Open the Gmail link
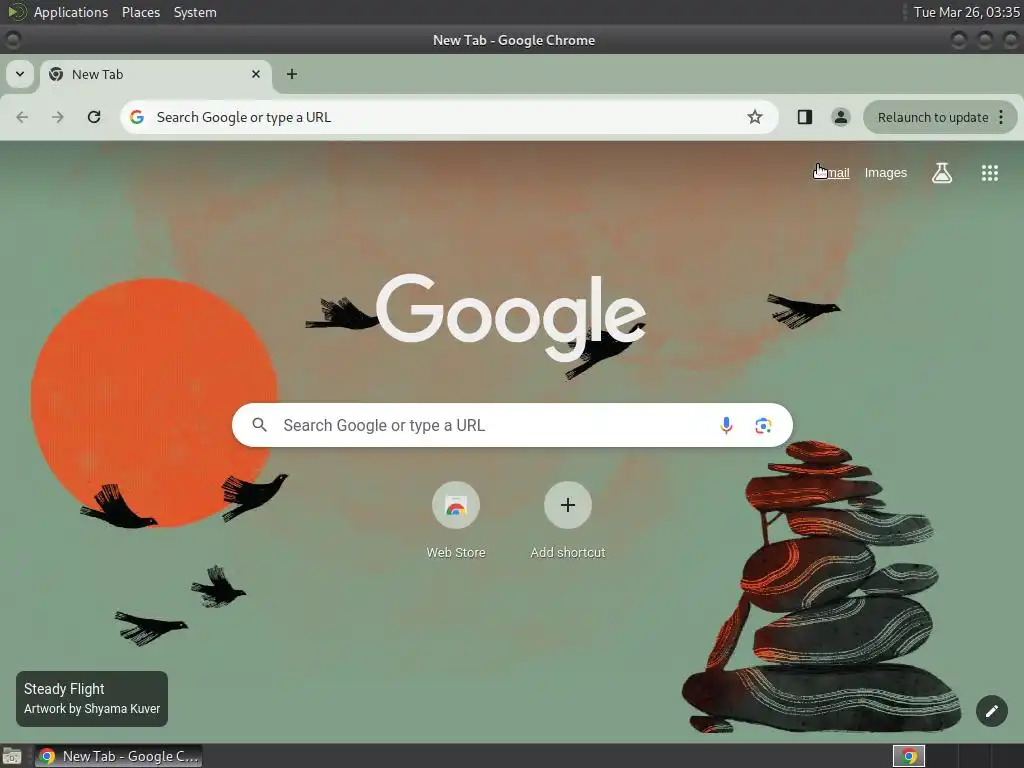This screenshot has width=1024, height=768. coord(831,172)
